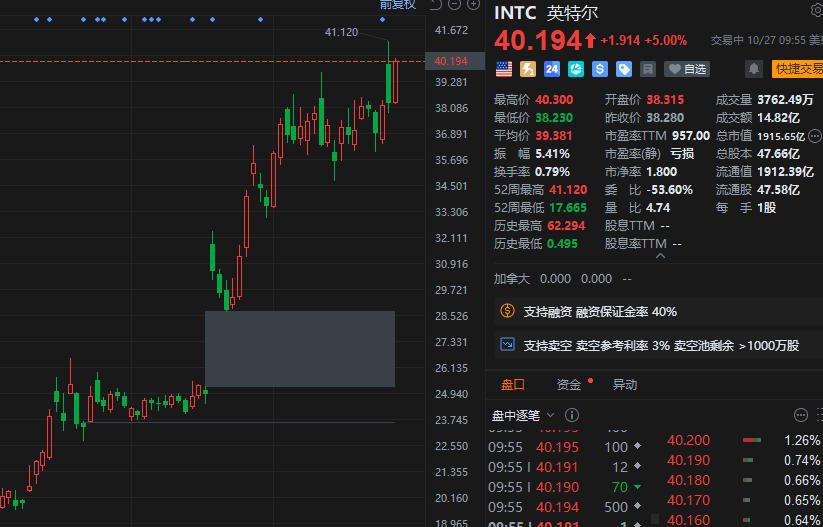Click the gray notes badge icon
823x527 pixels.
tap(648, 69)
